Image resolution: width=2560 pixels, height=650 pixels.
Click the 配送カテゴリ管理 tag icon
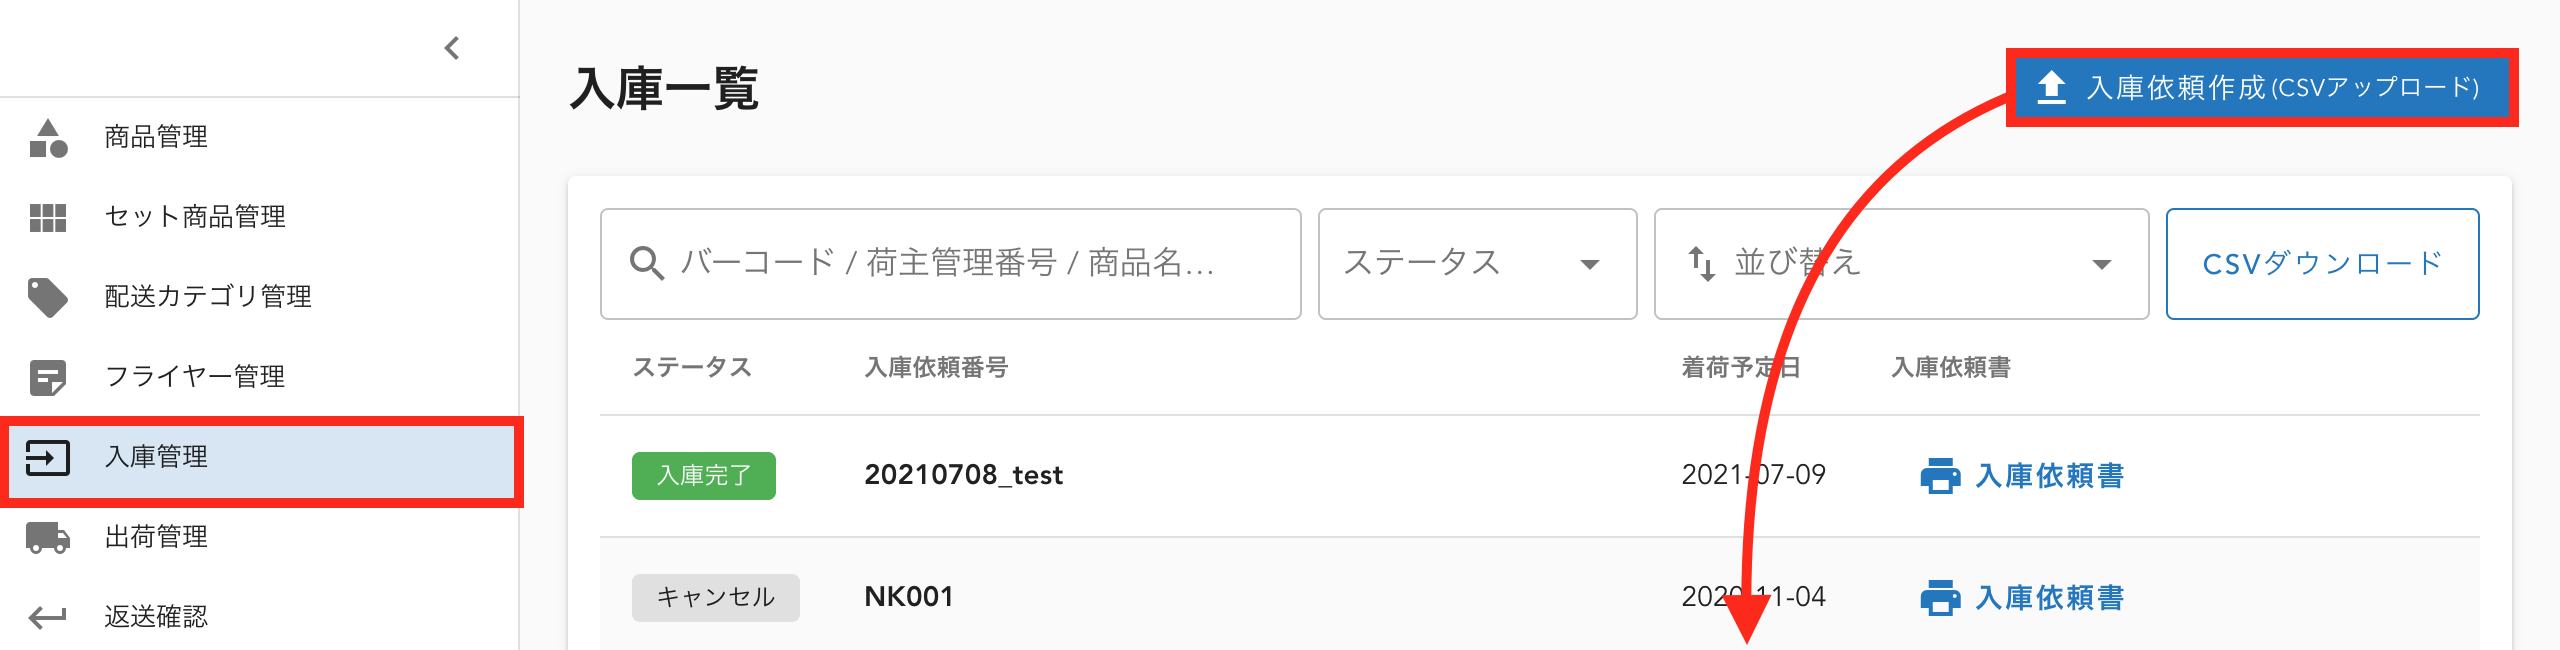click(48, 297)
